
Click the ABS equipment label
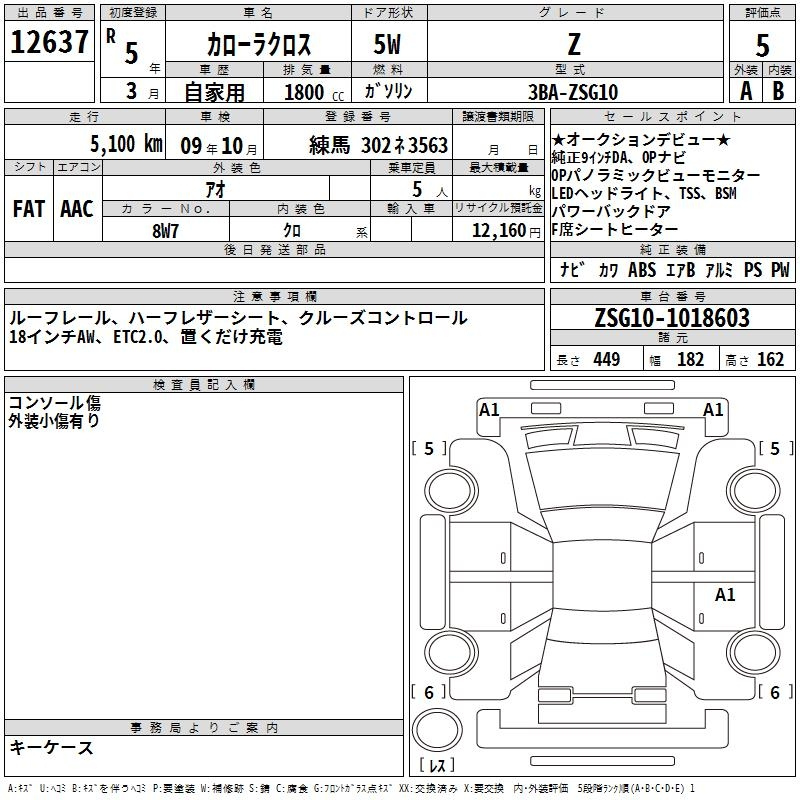click(x=642, y=270)
